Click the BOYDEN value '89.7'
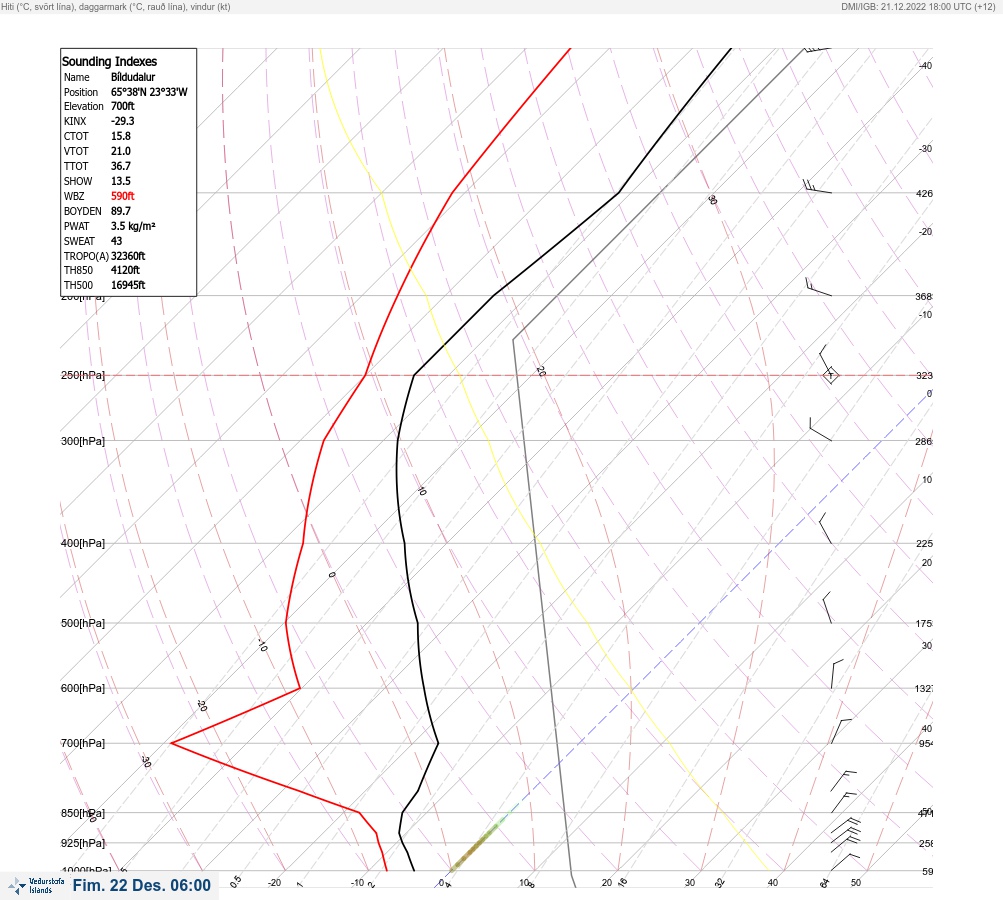 (120, 211)
